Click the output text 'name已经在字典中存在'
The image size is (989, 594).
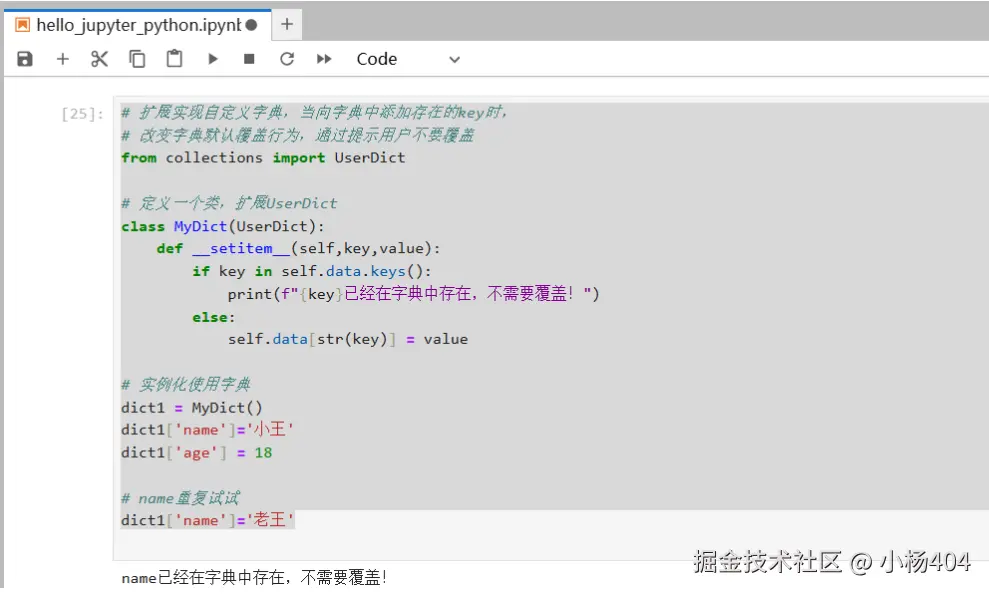click(203, 577)
